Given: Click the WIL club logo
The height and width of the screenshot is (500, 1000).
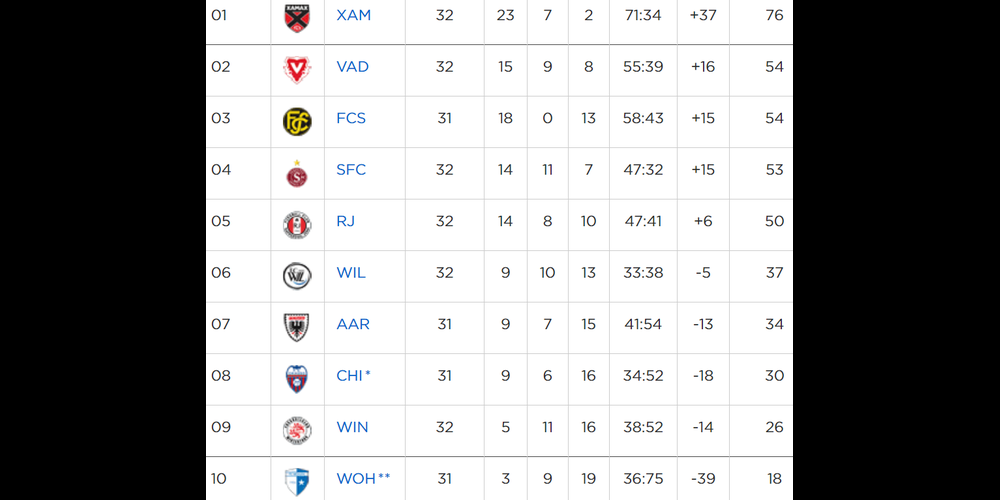Looking at the screenshot, I should [297, 276].
